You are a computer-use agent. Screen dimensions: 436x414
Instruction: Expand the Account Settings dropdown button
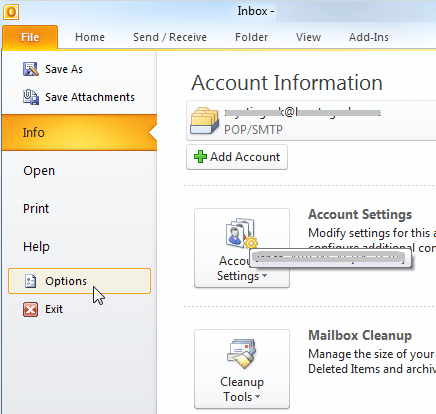point(242,248)
